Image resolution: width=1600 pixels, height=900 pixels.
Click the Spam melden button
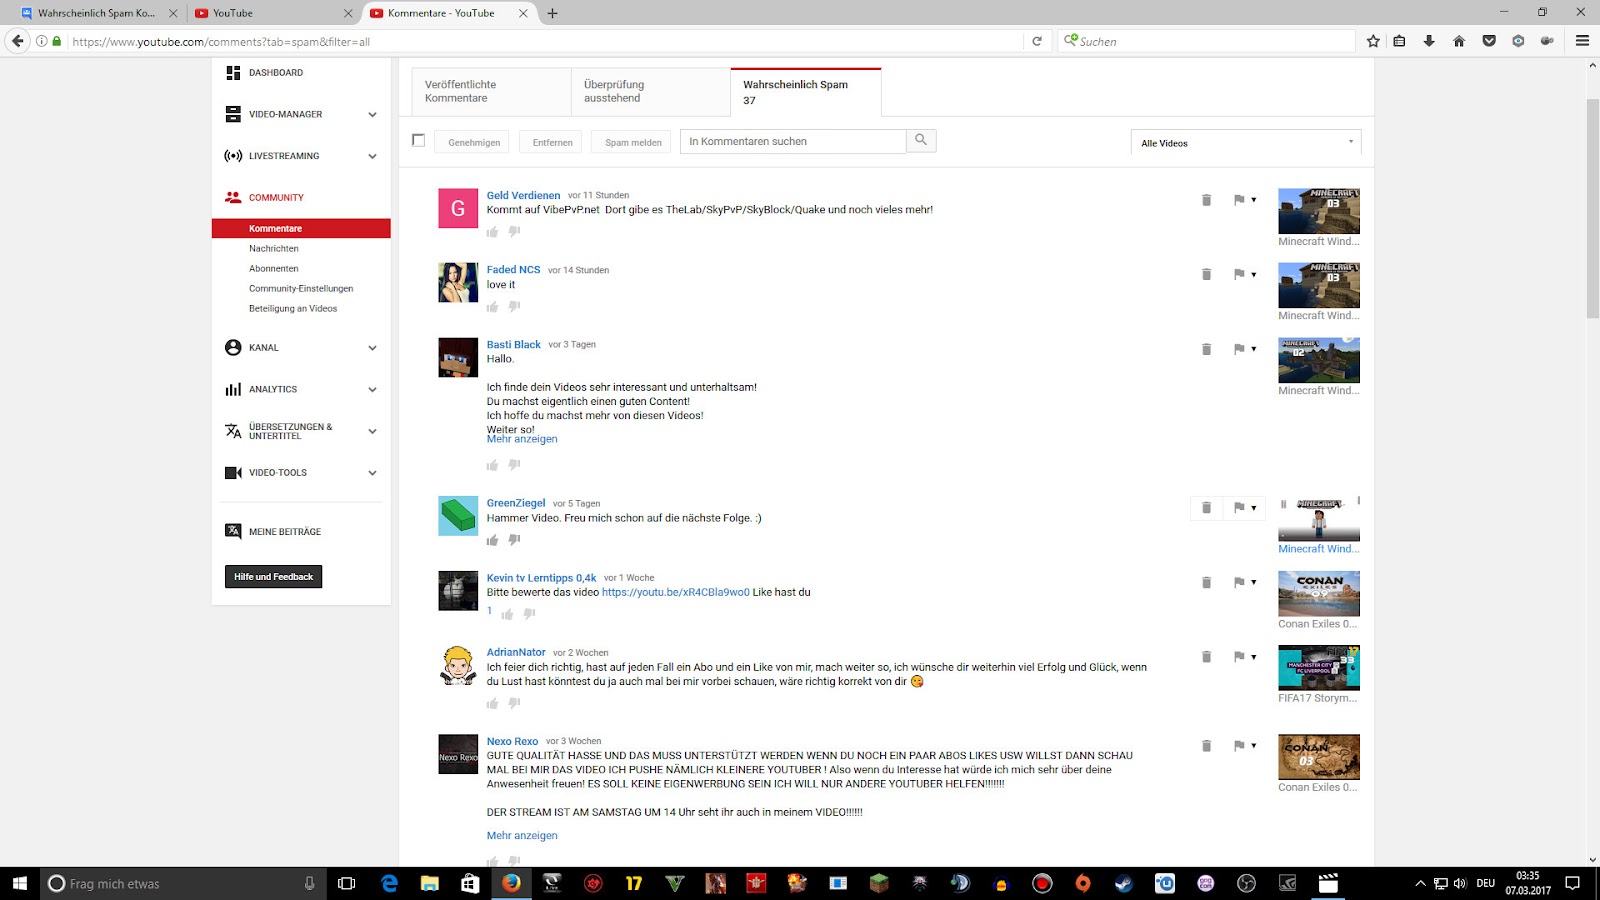click(633, 142)
